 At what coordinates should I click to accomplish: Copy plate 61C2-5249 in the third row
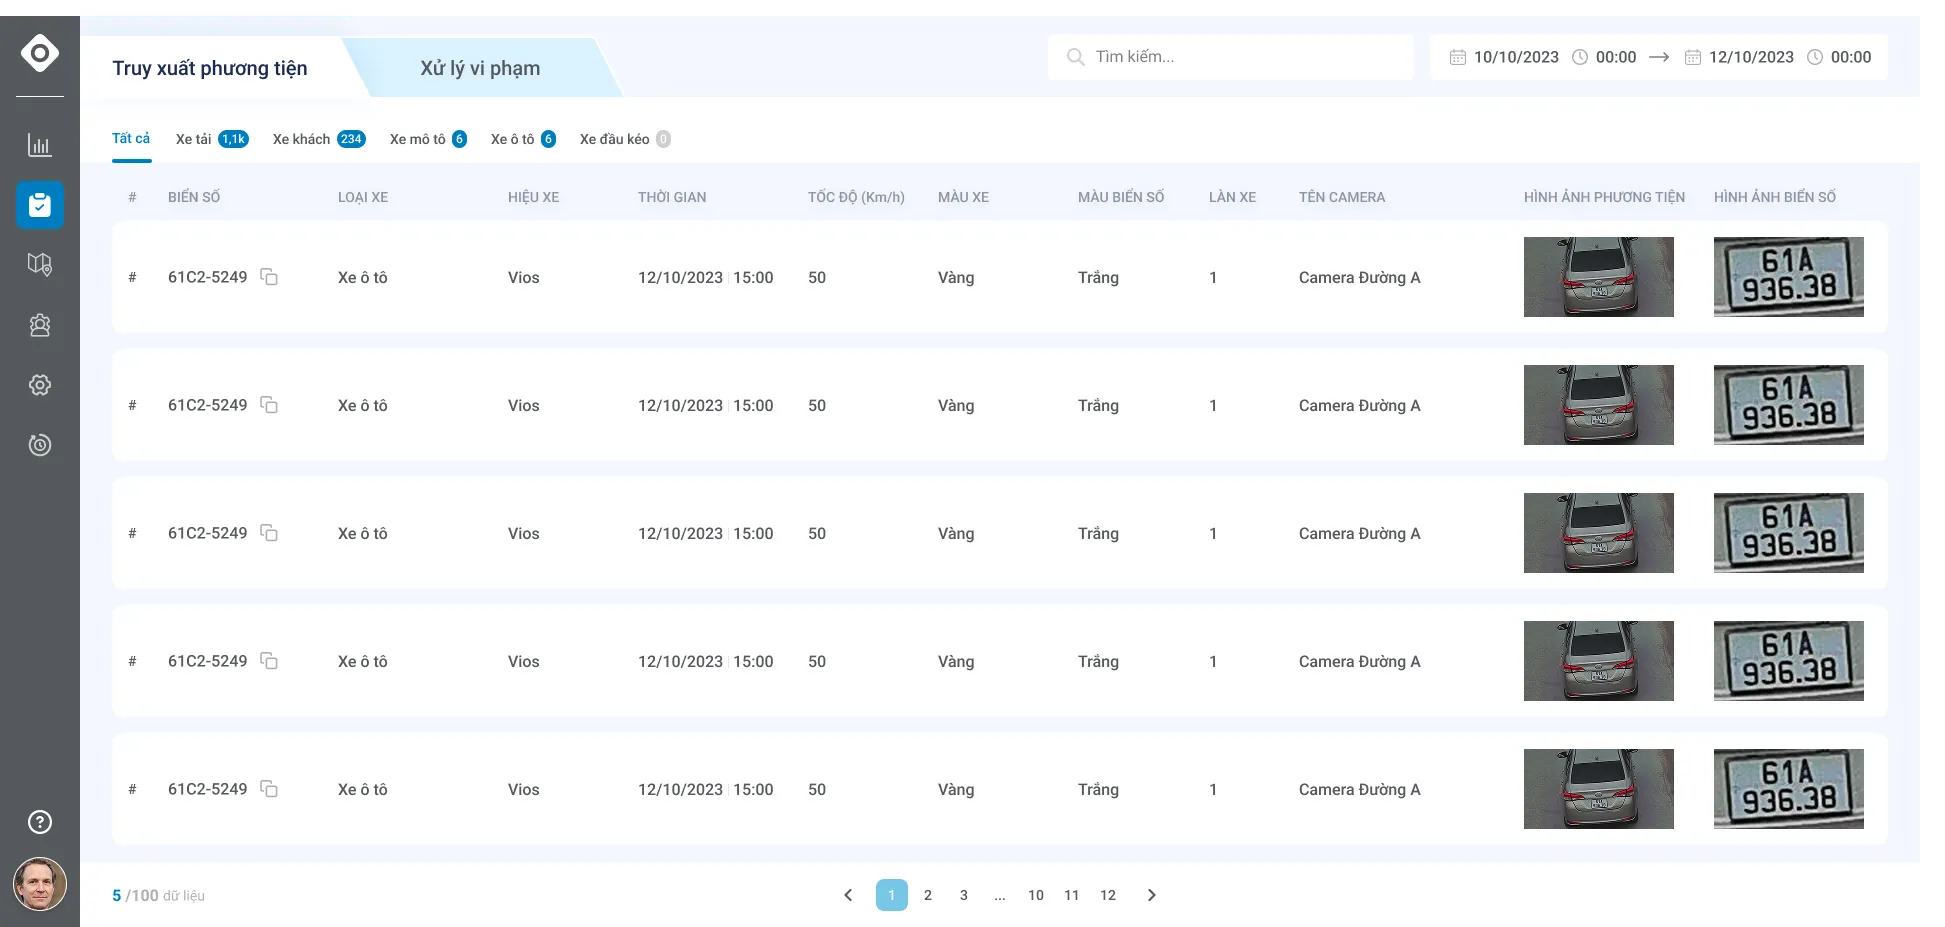tap(269, 533)
